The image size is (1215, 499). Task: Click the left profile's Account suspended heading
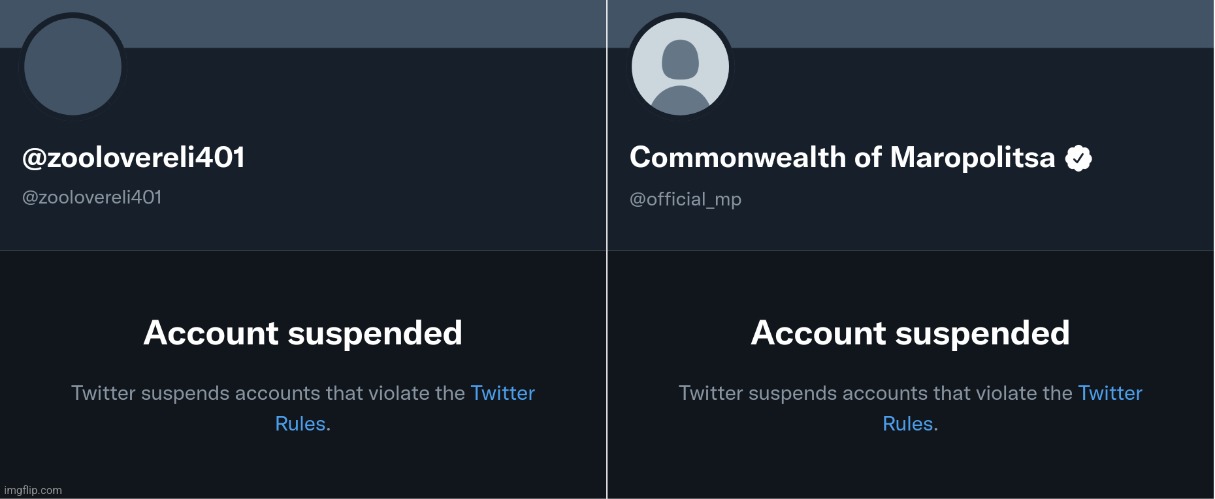[x=303, y=333]
